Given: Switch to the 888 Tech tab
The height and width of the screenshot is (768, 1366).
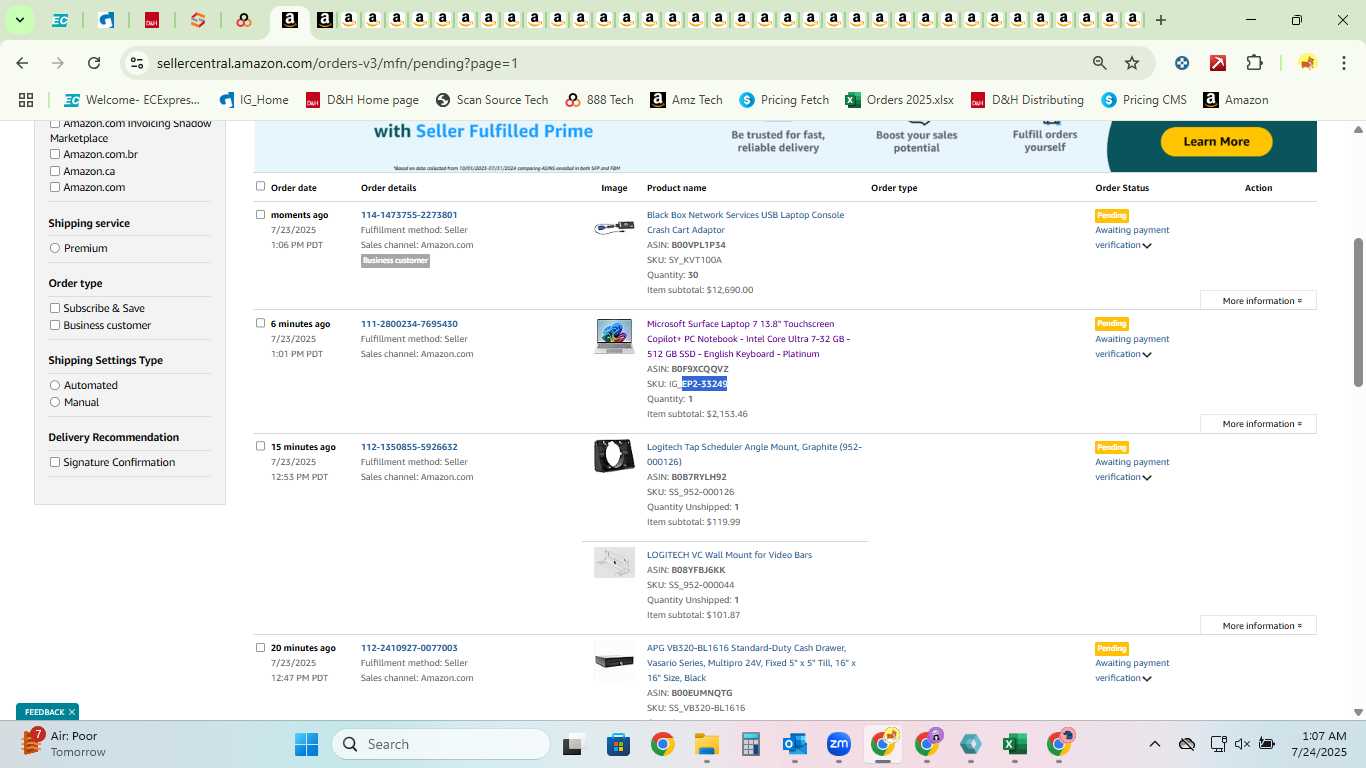Looking at the screenshot, I should tap(244, 20).
